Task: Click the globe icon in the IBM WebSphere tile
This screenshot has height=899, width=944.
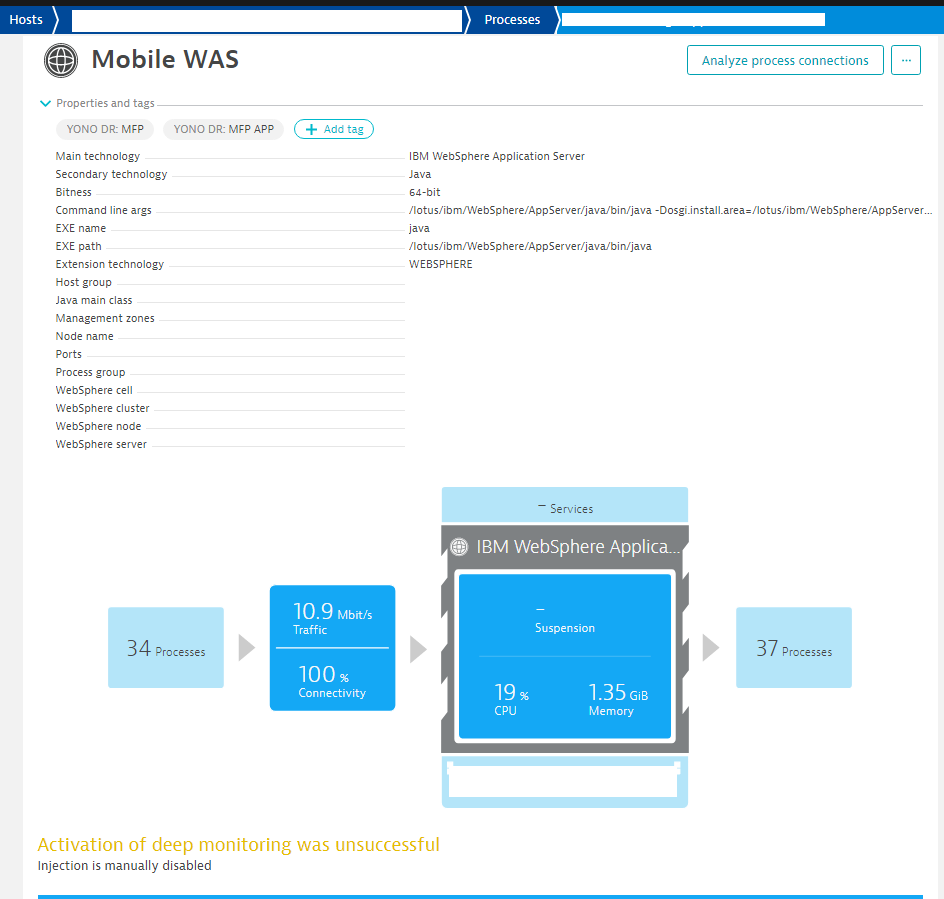Action: click(x=459, y=547)
